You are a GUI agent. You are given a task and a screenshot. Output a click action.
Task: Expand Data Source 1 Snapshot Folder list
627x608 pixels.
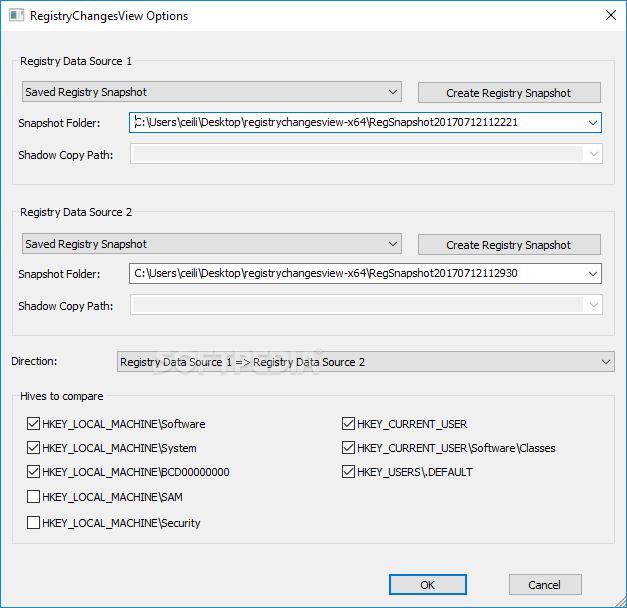[x=593, y=122]
